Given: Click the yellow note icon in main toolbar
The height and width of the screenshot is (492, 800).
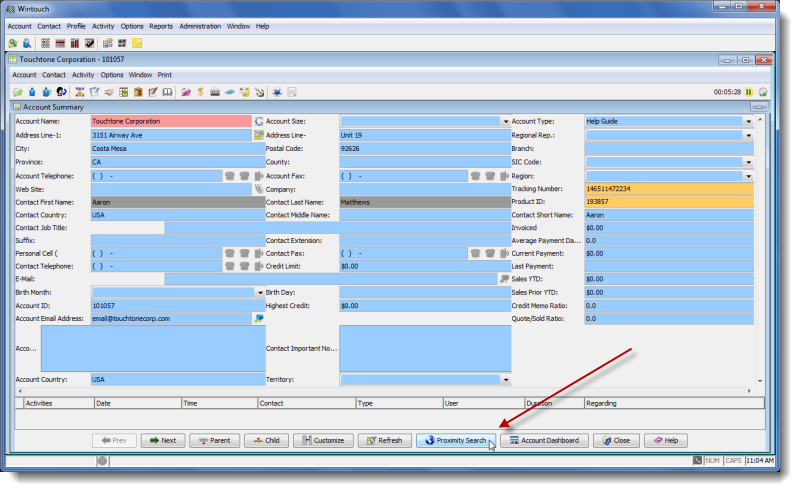Looking at the screenshot, I should point(137,43).
